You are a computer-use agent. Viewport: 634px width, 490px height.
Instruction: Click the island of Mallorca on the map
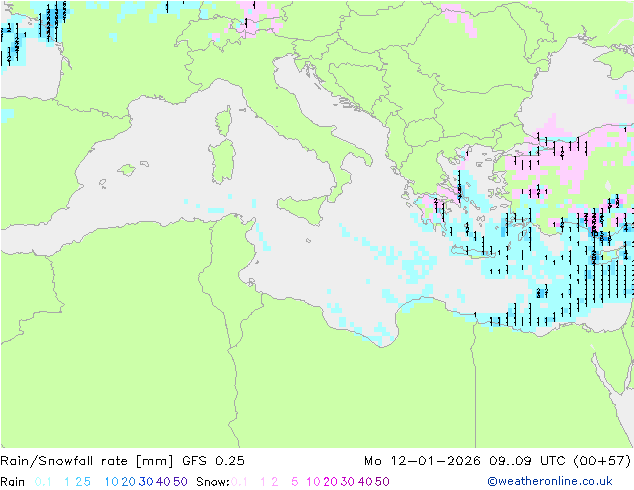pos(127,170)
